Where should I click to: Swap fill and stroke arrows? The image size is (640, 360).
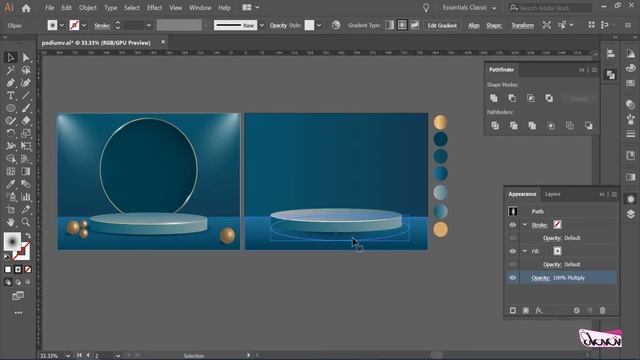point(28,236)
